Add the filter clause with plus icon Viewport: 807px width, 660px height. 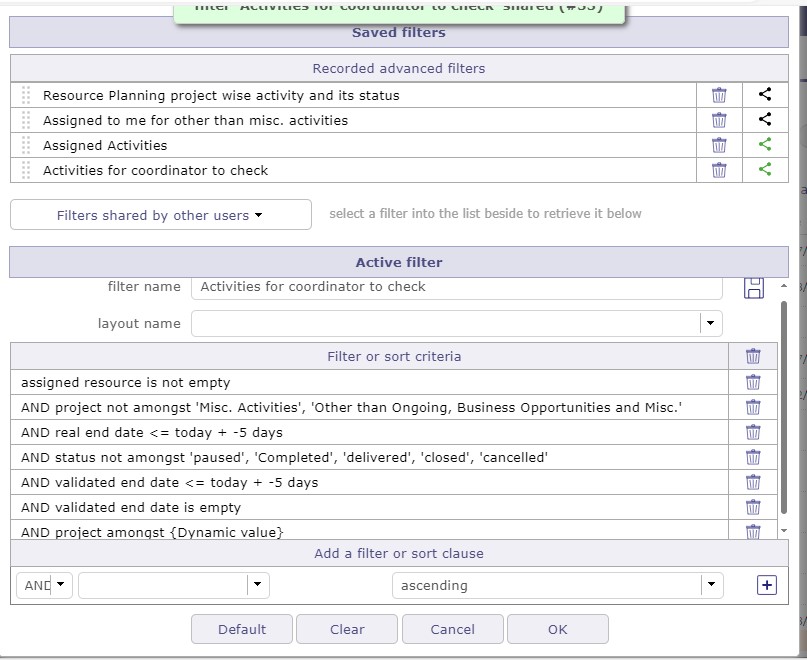pos(767,585)
